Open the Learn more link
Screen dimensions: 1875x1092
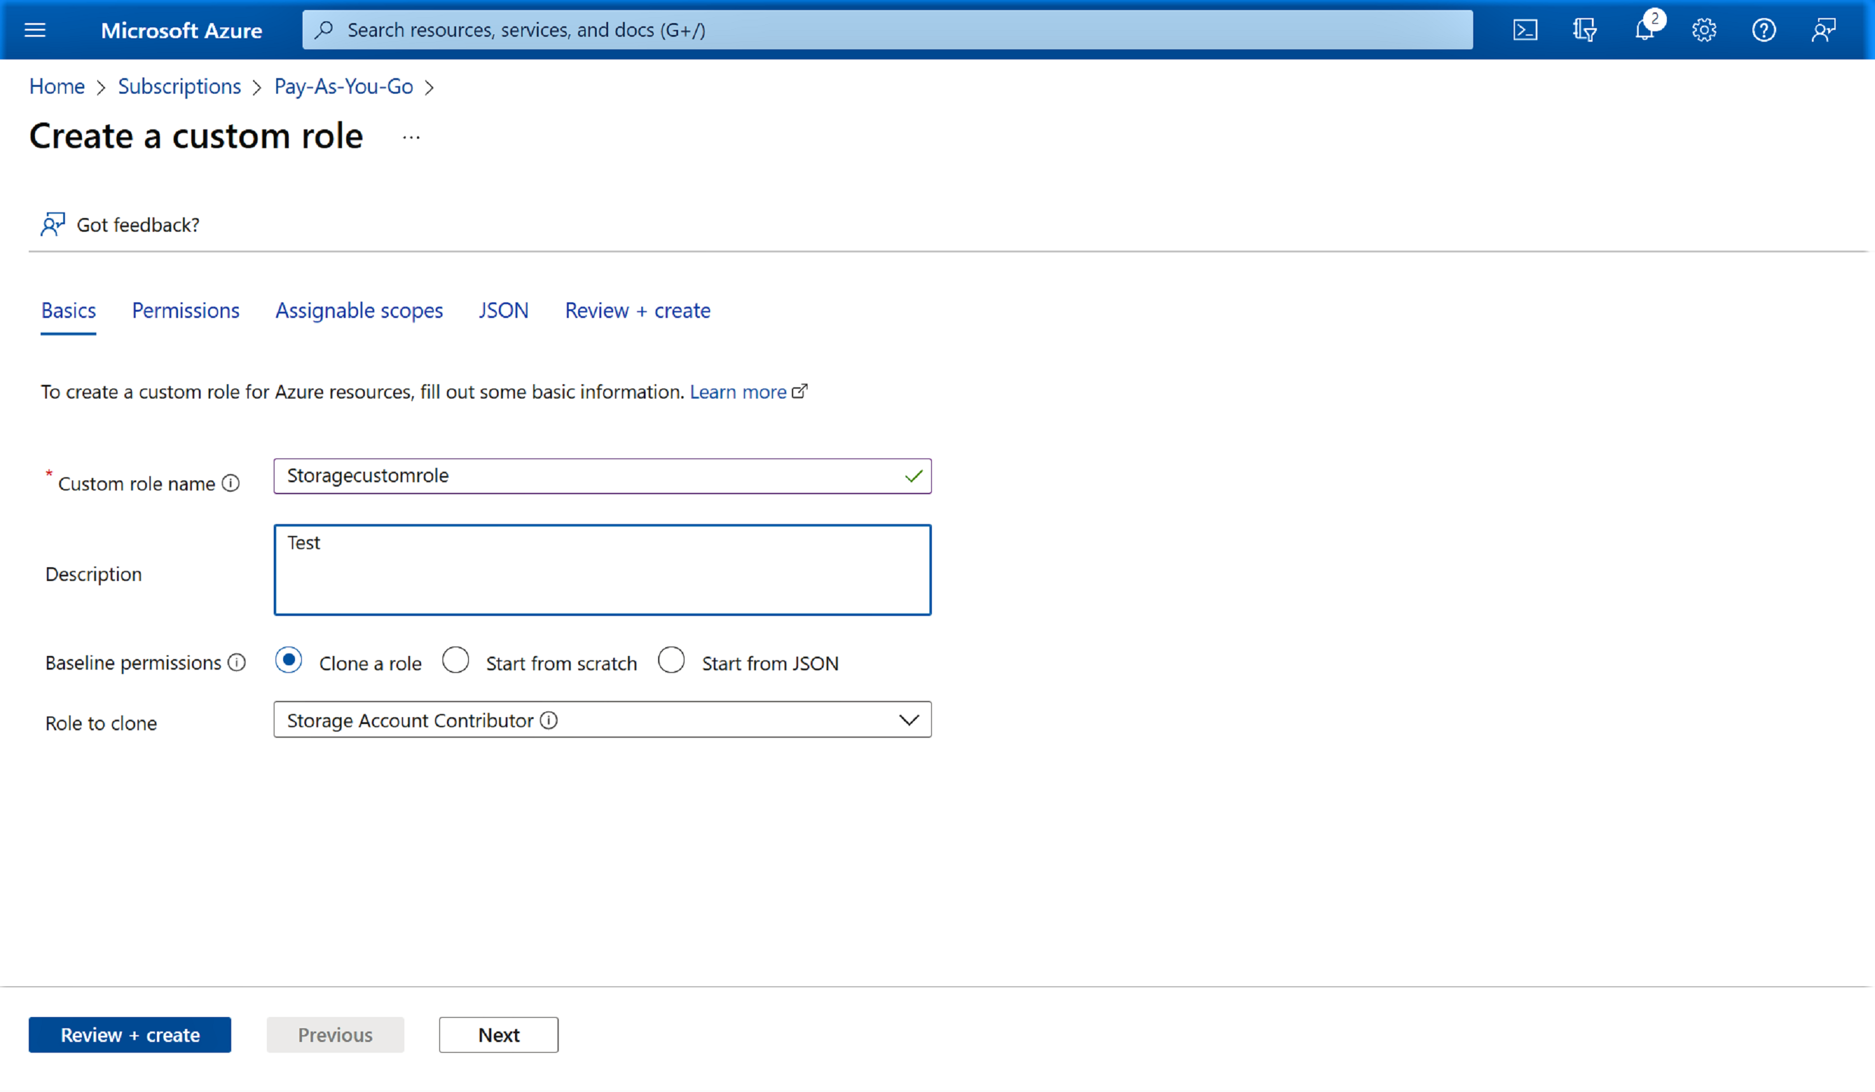click(738, 392)
